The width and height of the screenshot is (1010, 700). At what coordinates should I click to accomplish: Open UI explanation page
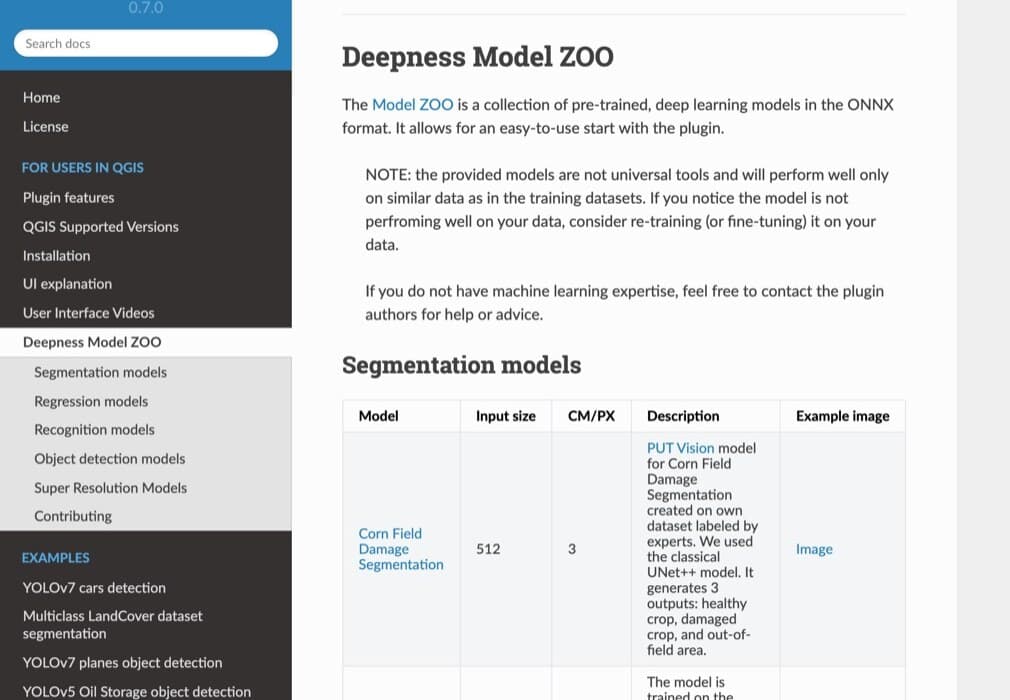tap(67, 284)
